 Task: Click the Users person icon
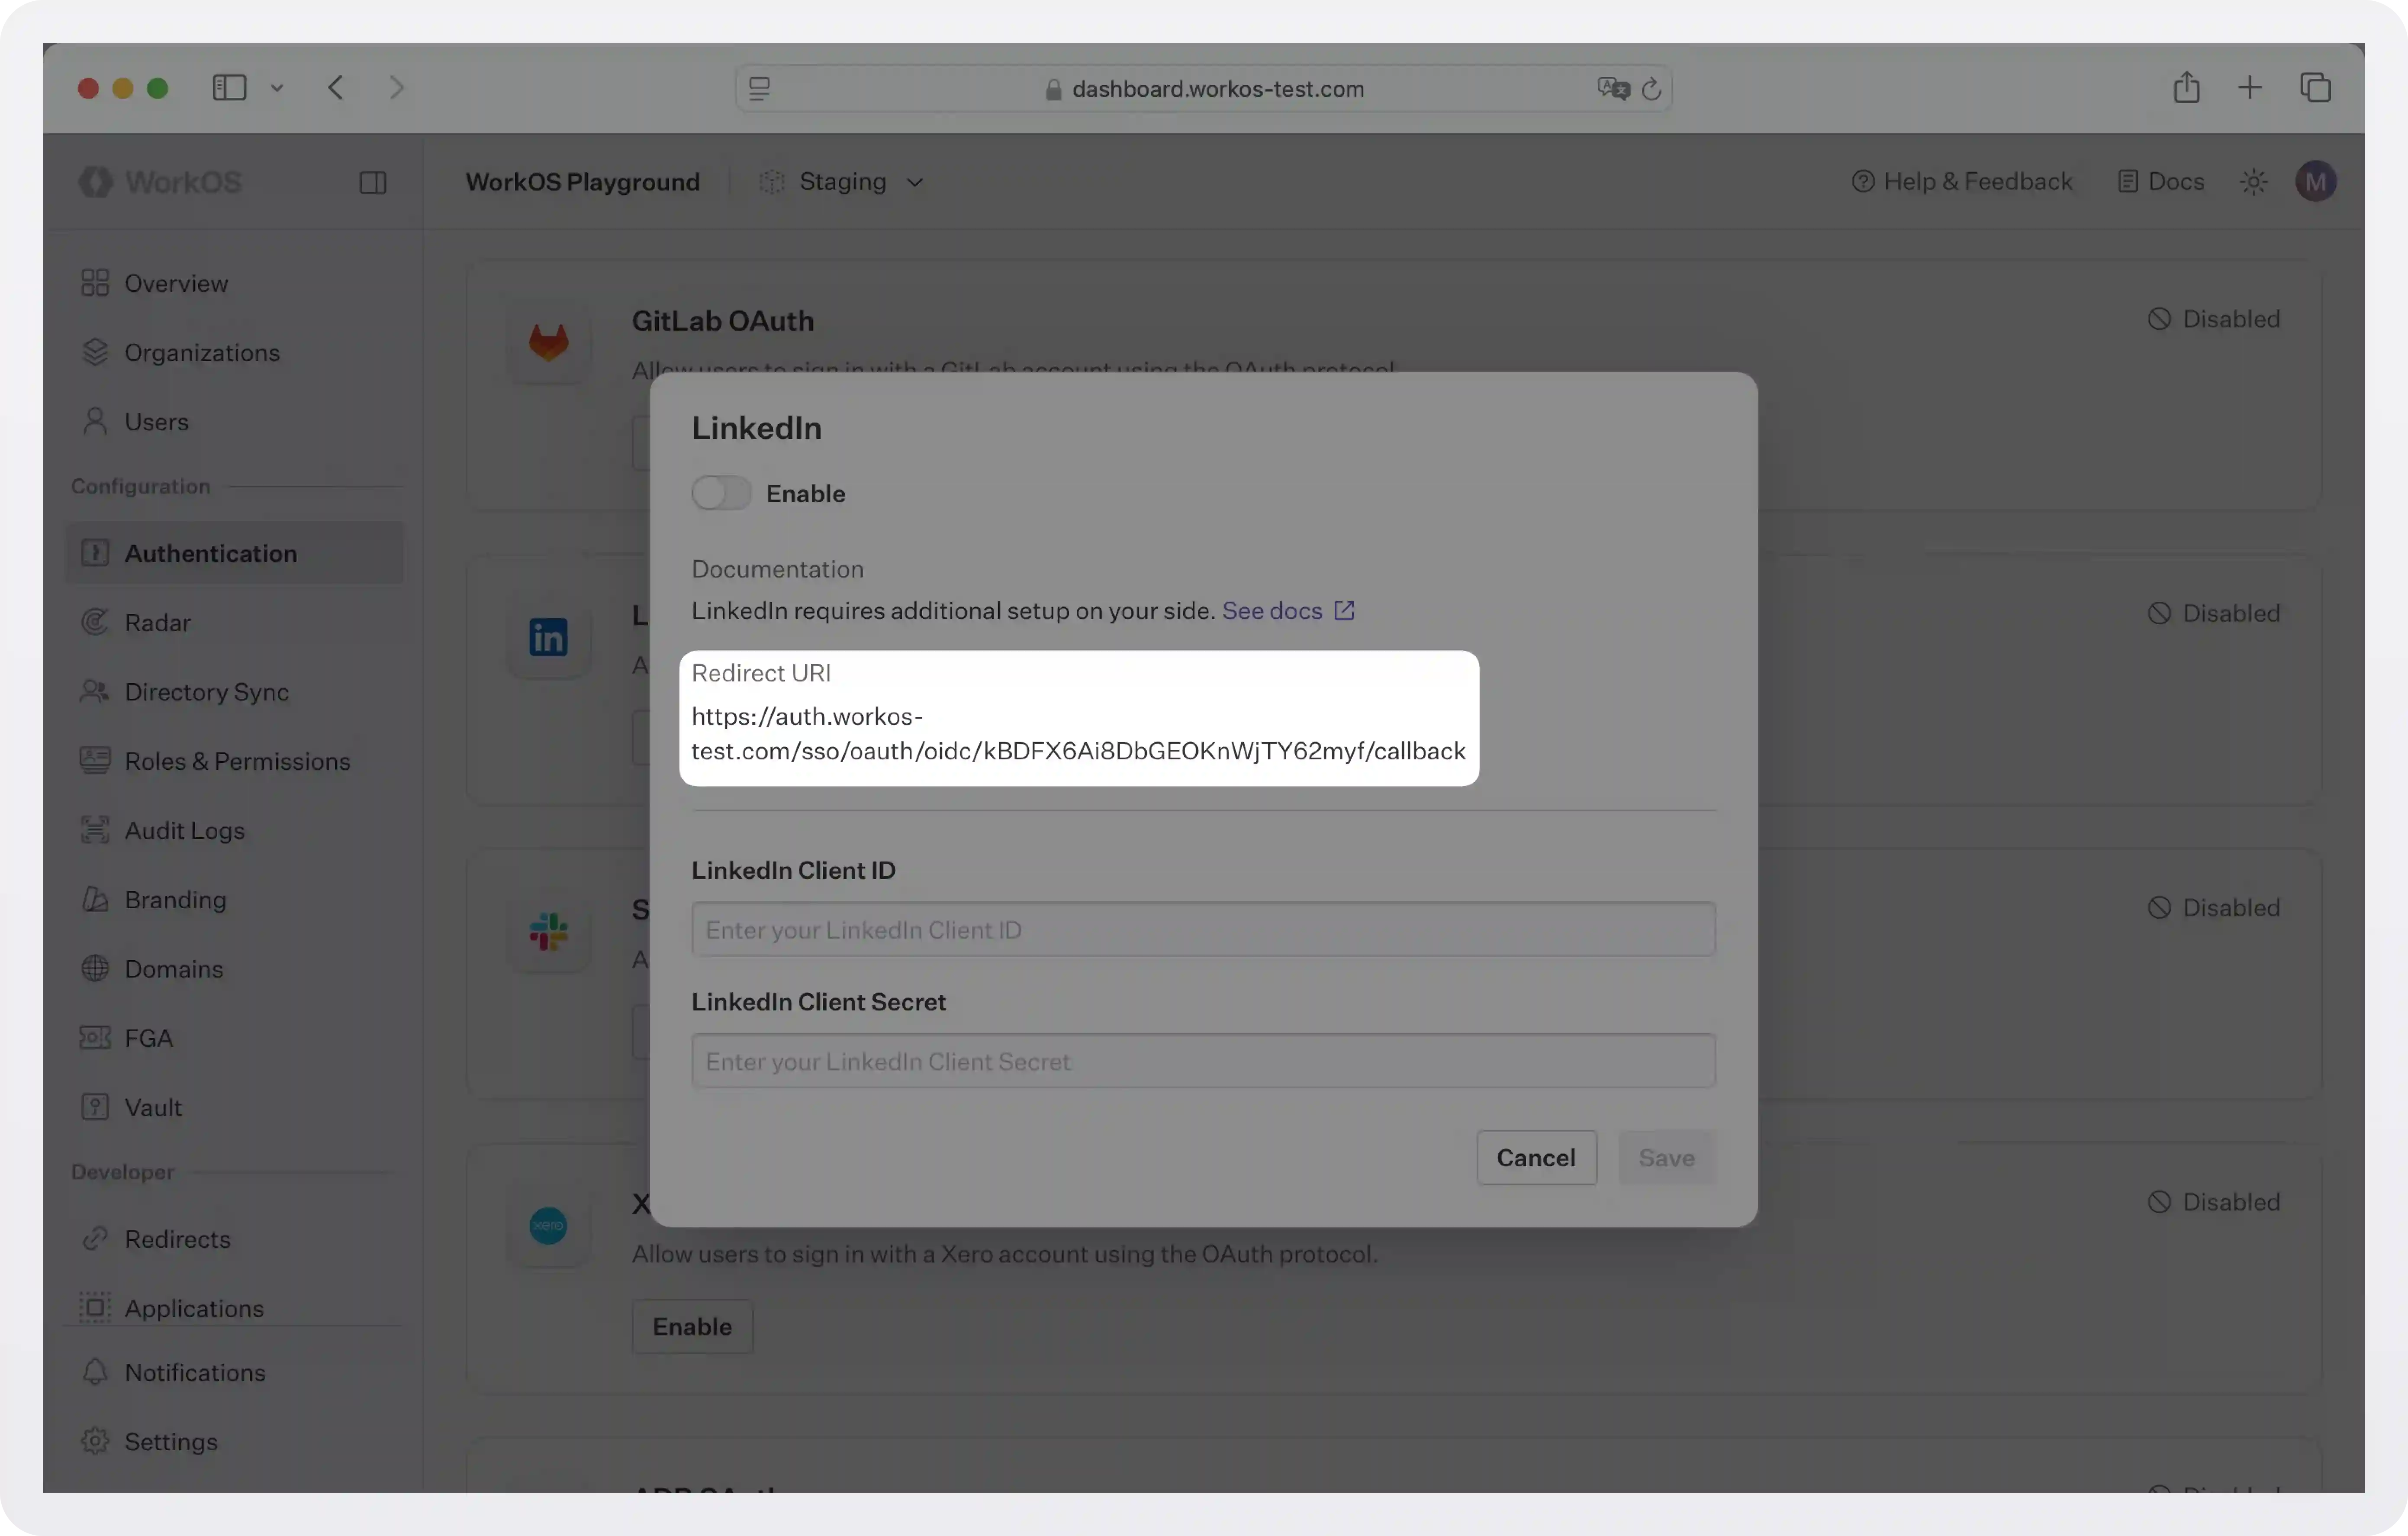(x=95, y=421)
